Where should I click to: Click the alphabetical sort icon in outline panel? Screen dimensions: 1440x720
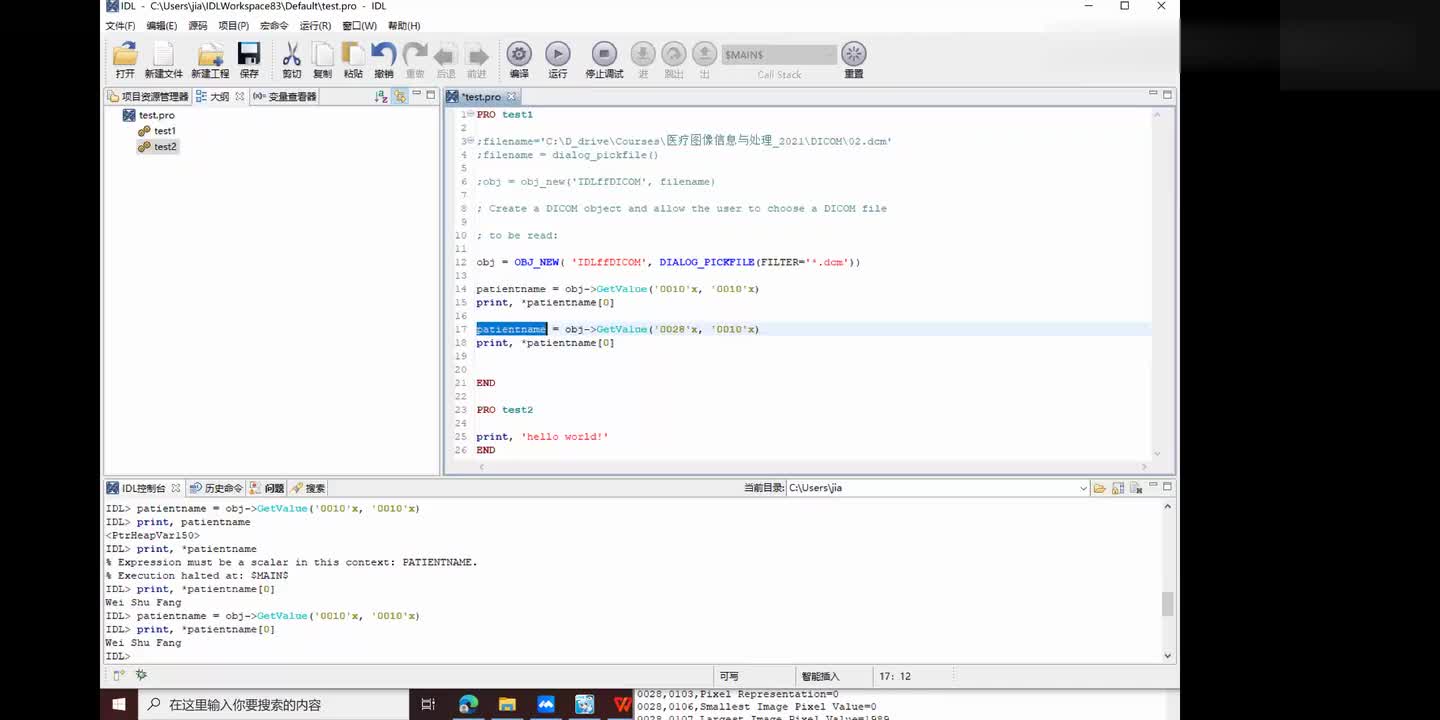point(381,96)
